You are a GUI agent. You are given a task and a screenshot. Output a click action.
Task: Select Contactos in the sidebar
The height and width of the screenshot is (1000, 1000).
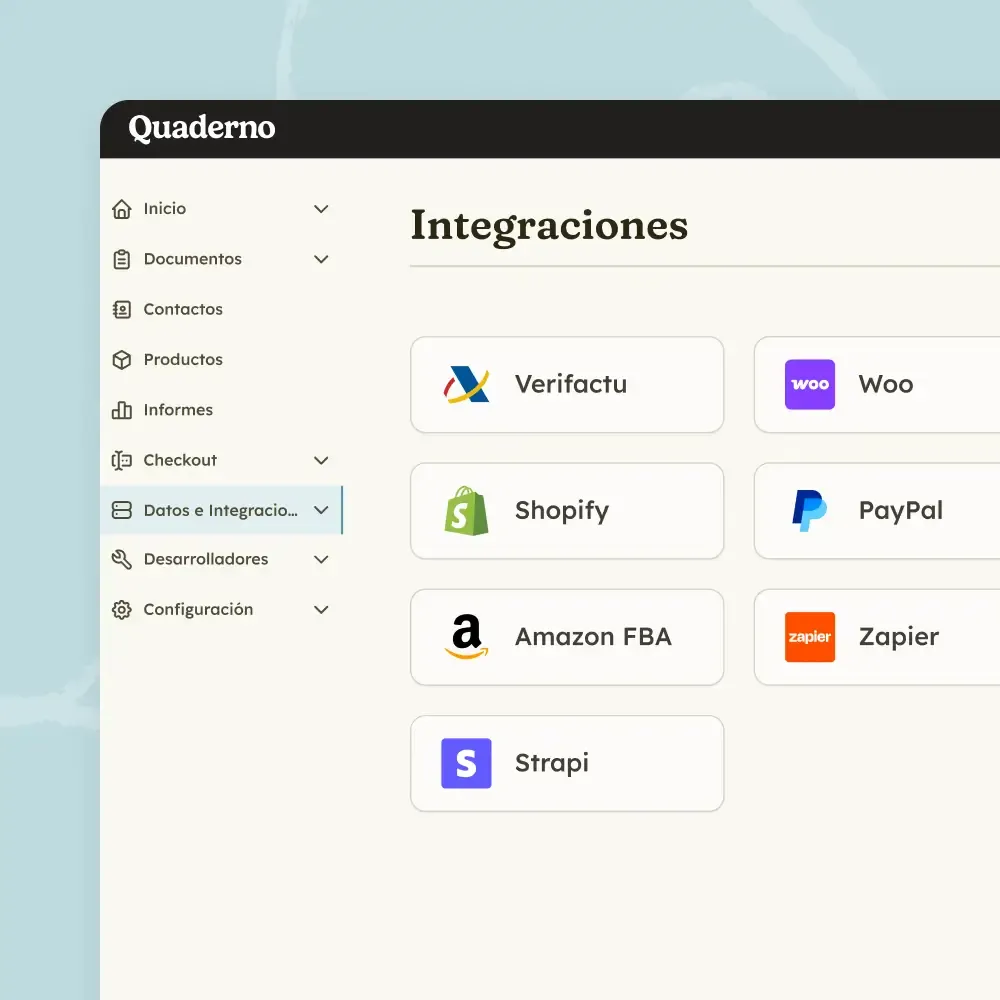[x=182, y=309]
